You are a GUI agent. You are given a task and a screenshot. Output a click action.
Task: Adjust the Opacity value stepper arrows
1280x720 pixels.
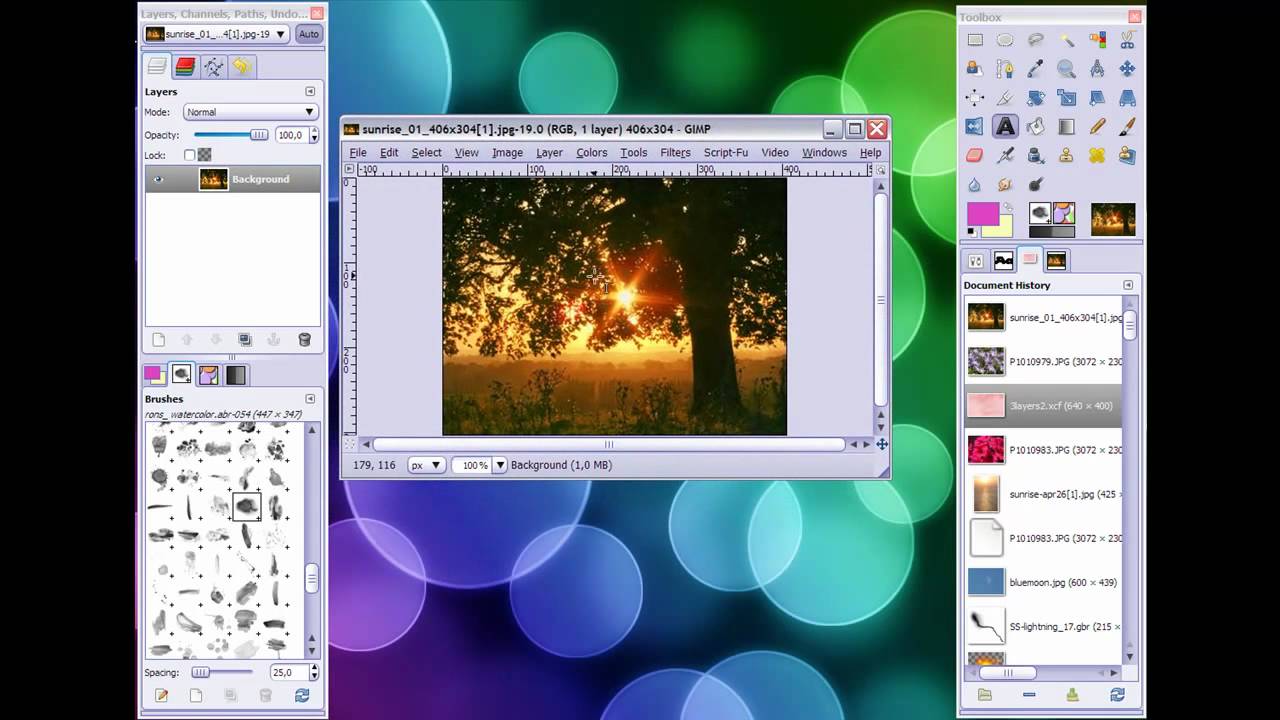[314, 135]
